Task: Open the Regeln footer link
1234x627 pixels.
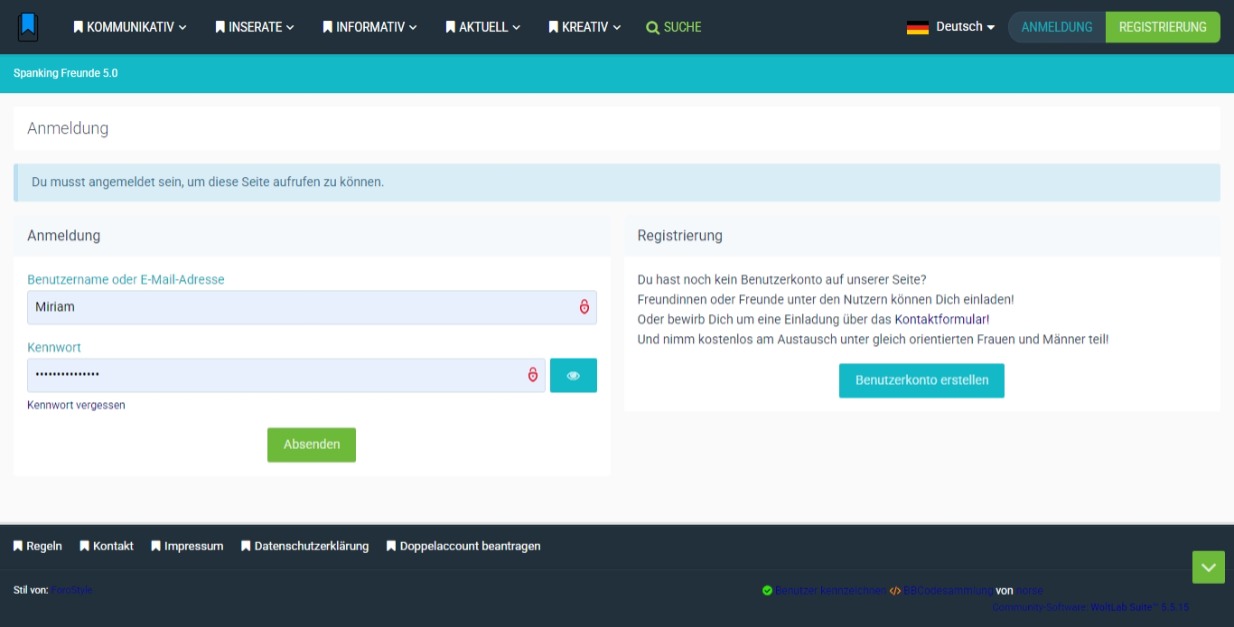Action: point(38,546)
